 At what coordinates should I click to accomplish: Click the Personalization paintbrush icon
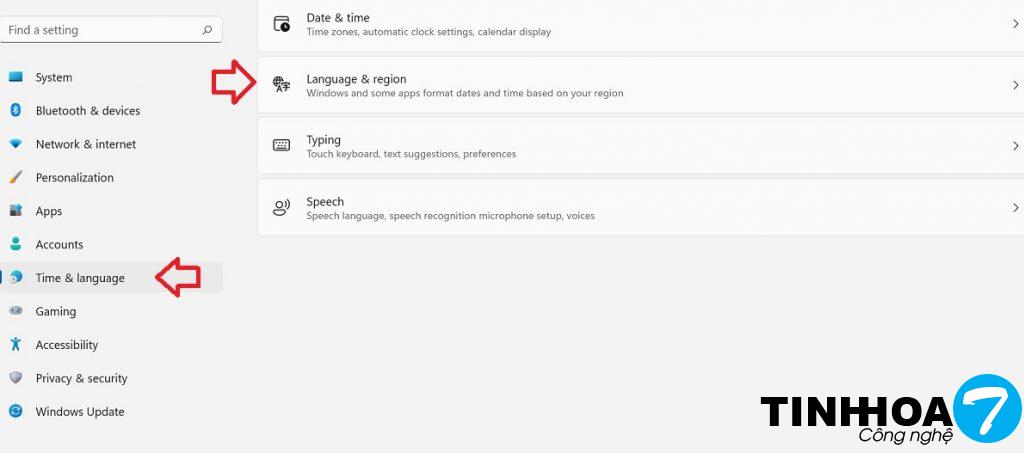[x=15, y=178]
